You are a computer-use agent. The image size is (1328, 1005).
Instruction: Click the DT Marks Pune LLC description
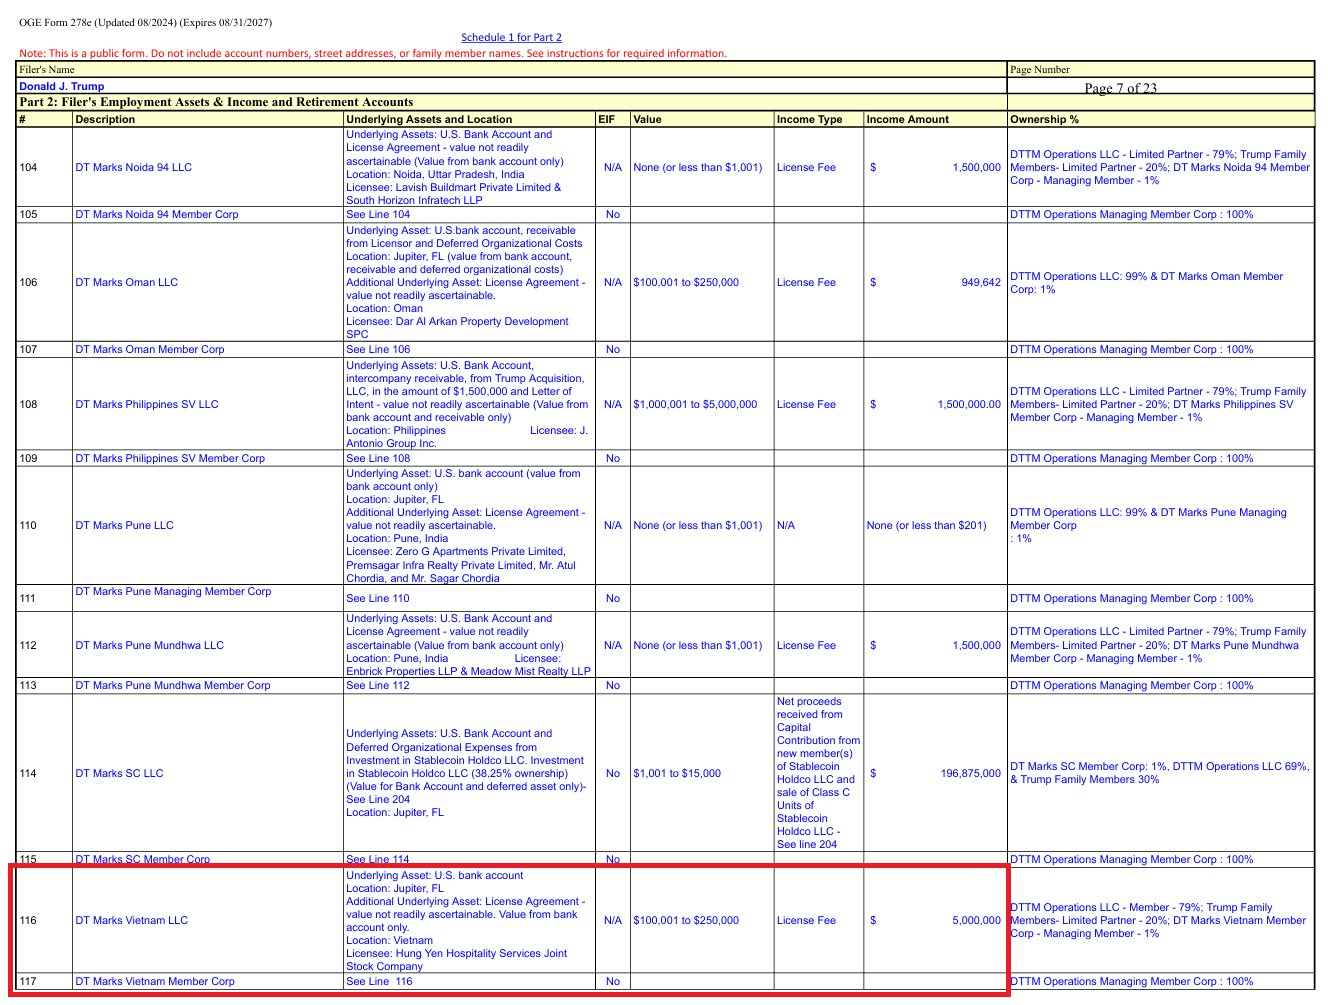[x=124, y=525]
